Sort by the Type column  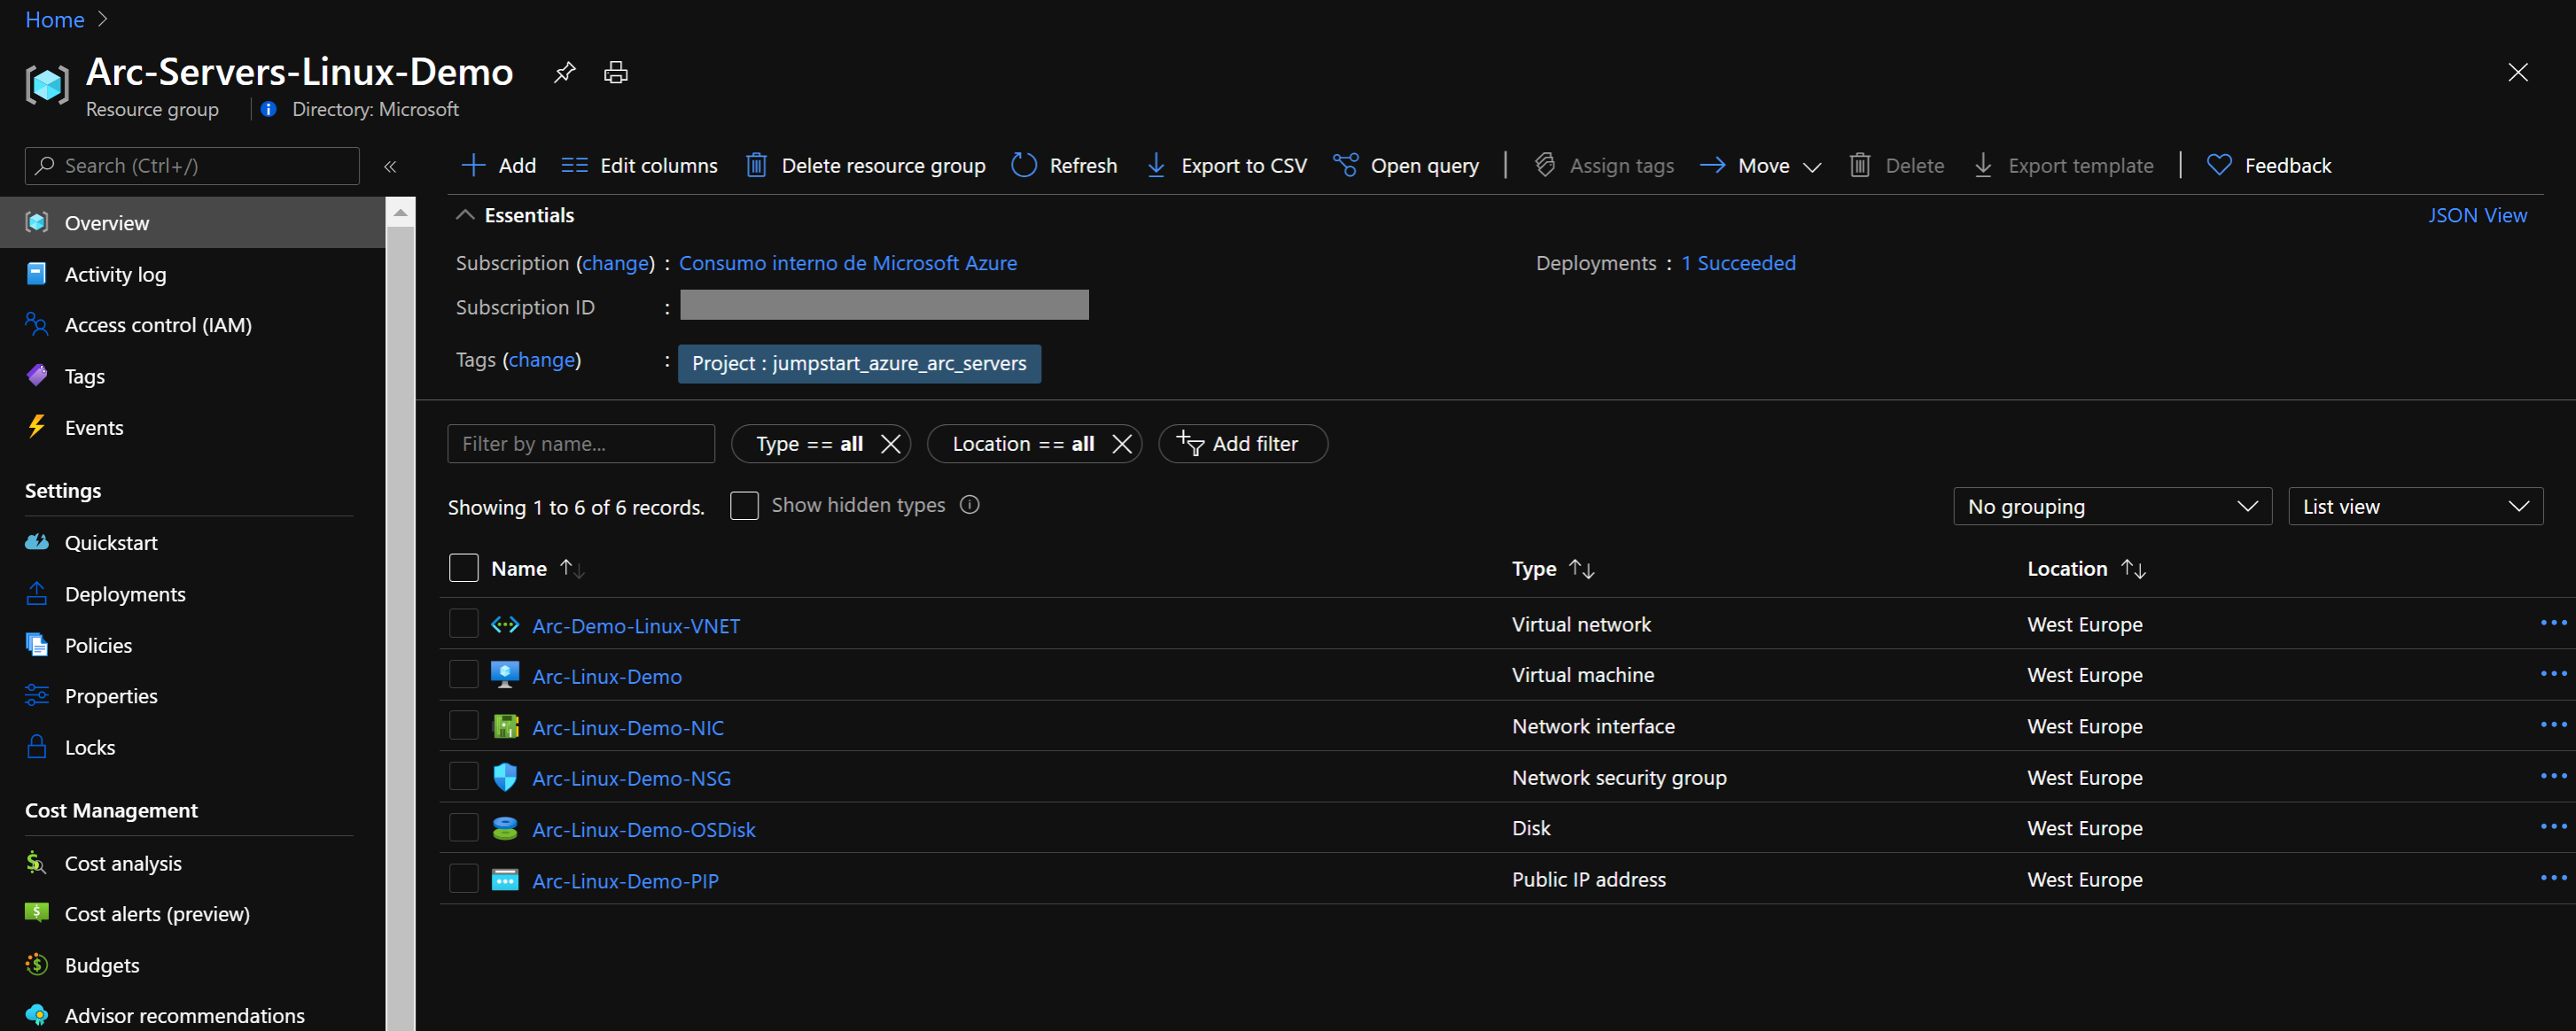[1553, 568]
